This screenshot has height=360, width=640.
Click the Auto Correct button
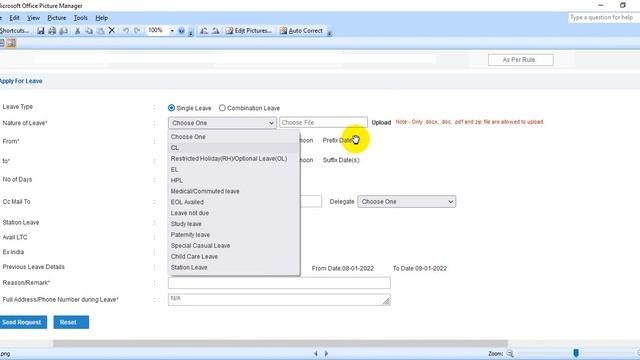coord(301,31)
